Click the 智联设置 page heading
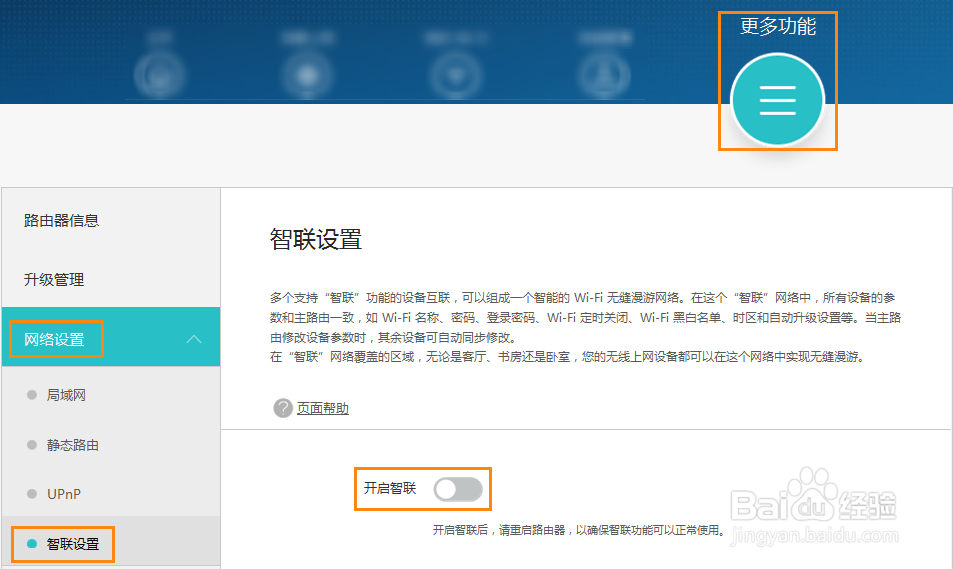The height and width of the screenshot is (569, 953). [x=316, y=239]
